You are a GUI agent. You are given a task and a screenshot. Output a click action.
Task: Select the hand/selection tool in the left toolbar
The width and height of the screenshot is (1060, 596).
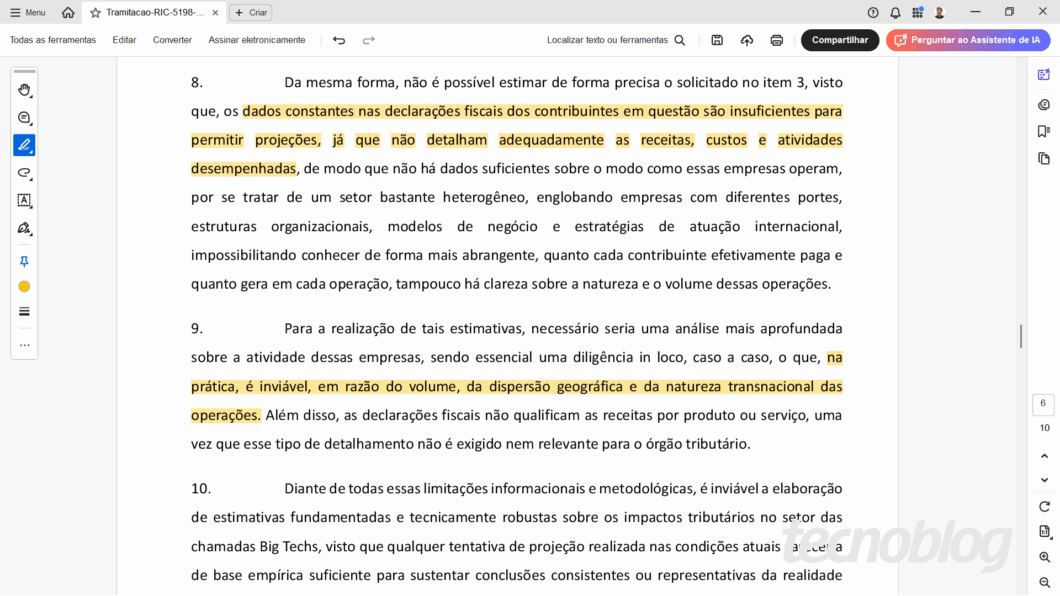24,90
